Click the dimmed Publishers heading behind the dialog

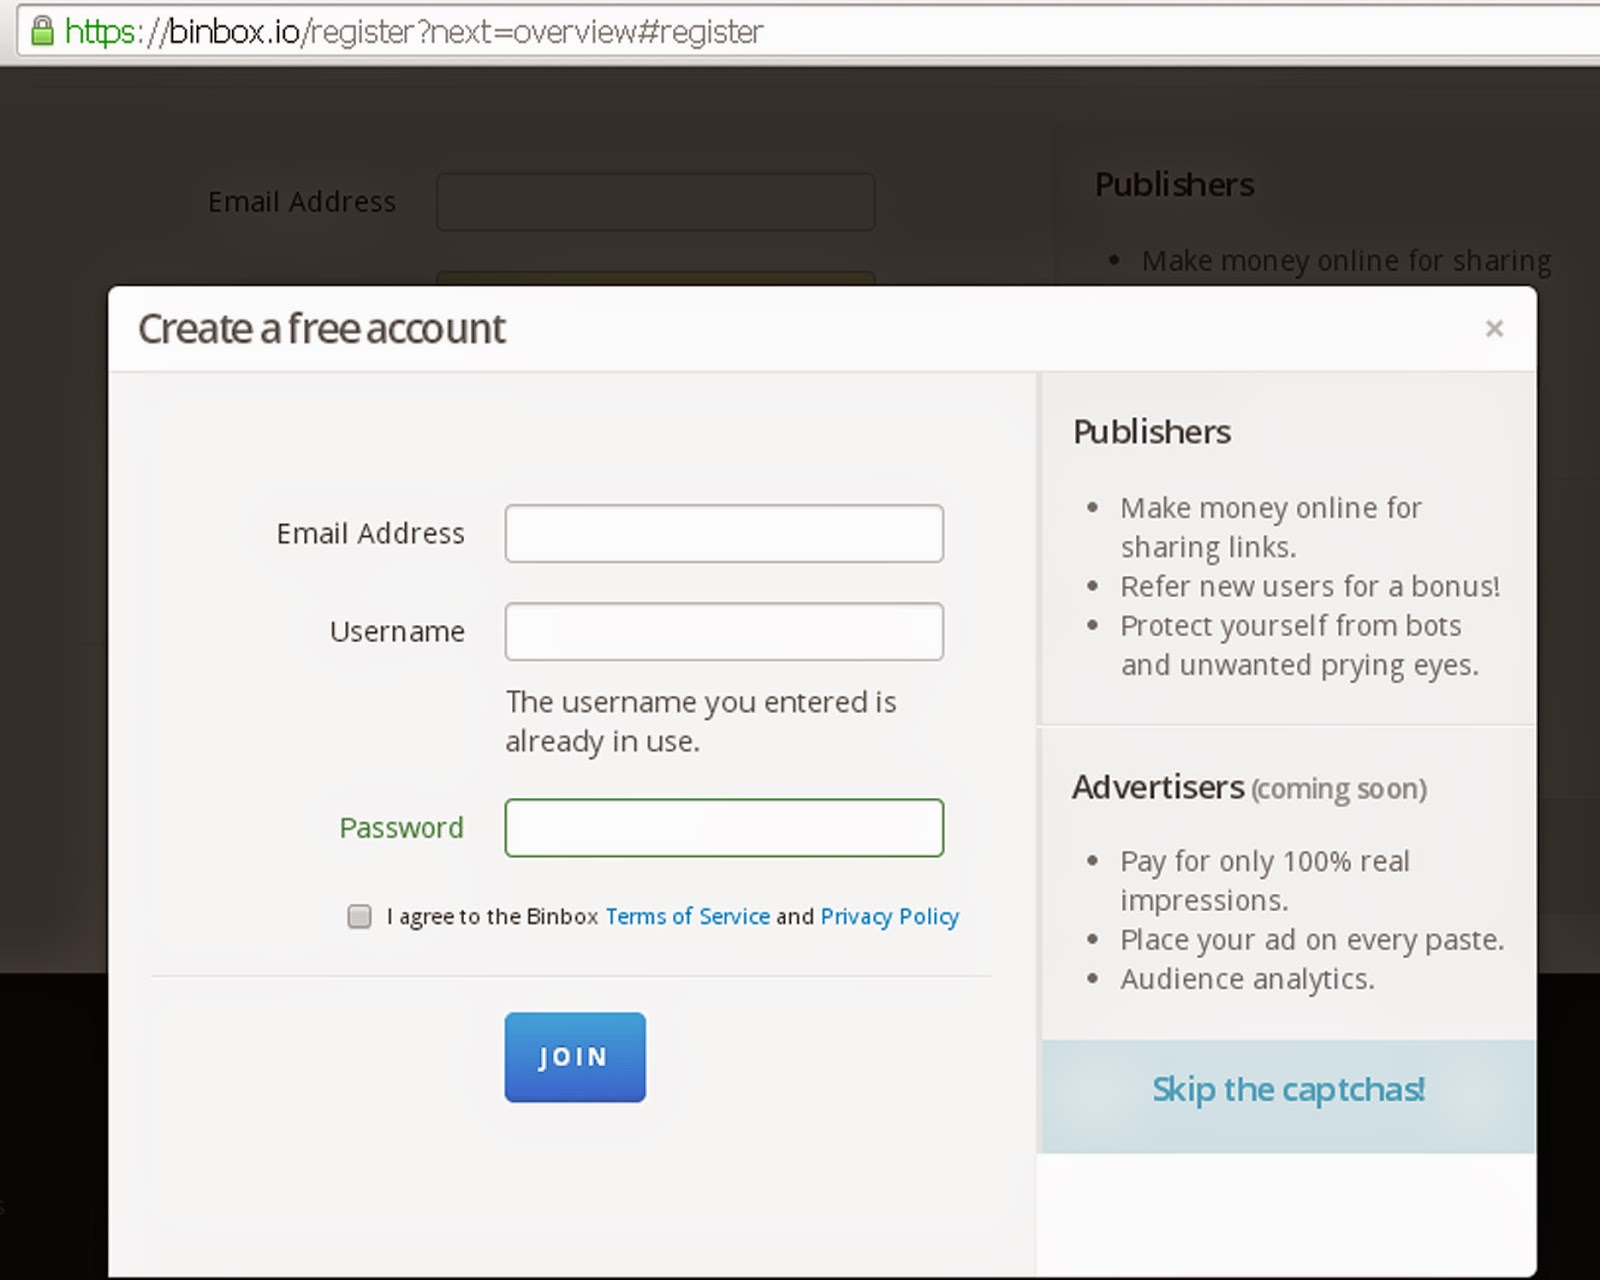(1174, 185)
